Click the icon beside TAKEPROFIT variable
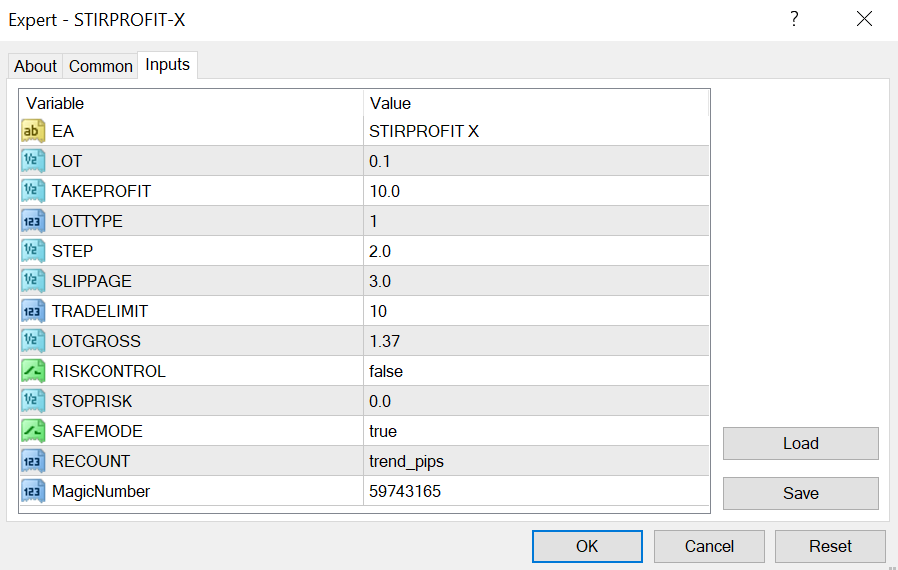Image resolution: width=898 pixels, height=570 pixels. pos(33,191)
